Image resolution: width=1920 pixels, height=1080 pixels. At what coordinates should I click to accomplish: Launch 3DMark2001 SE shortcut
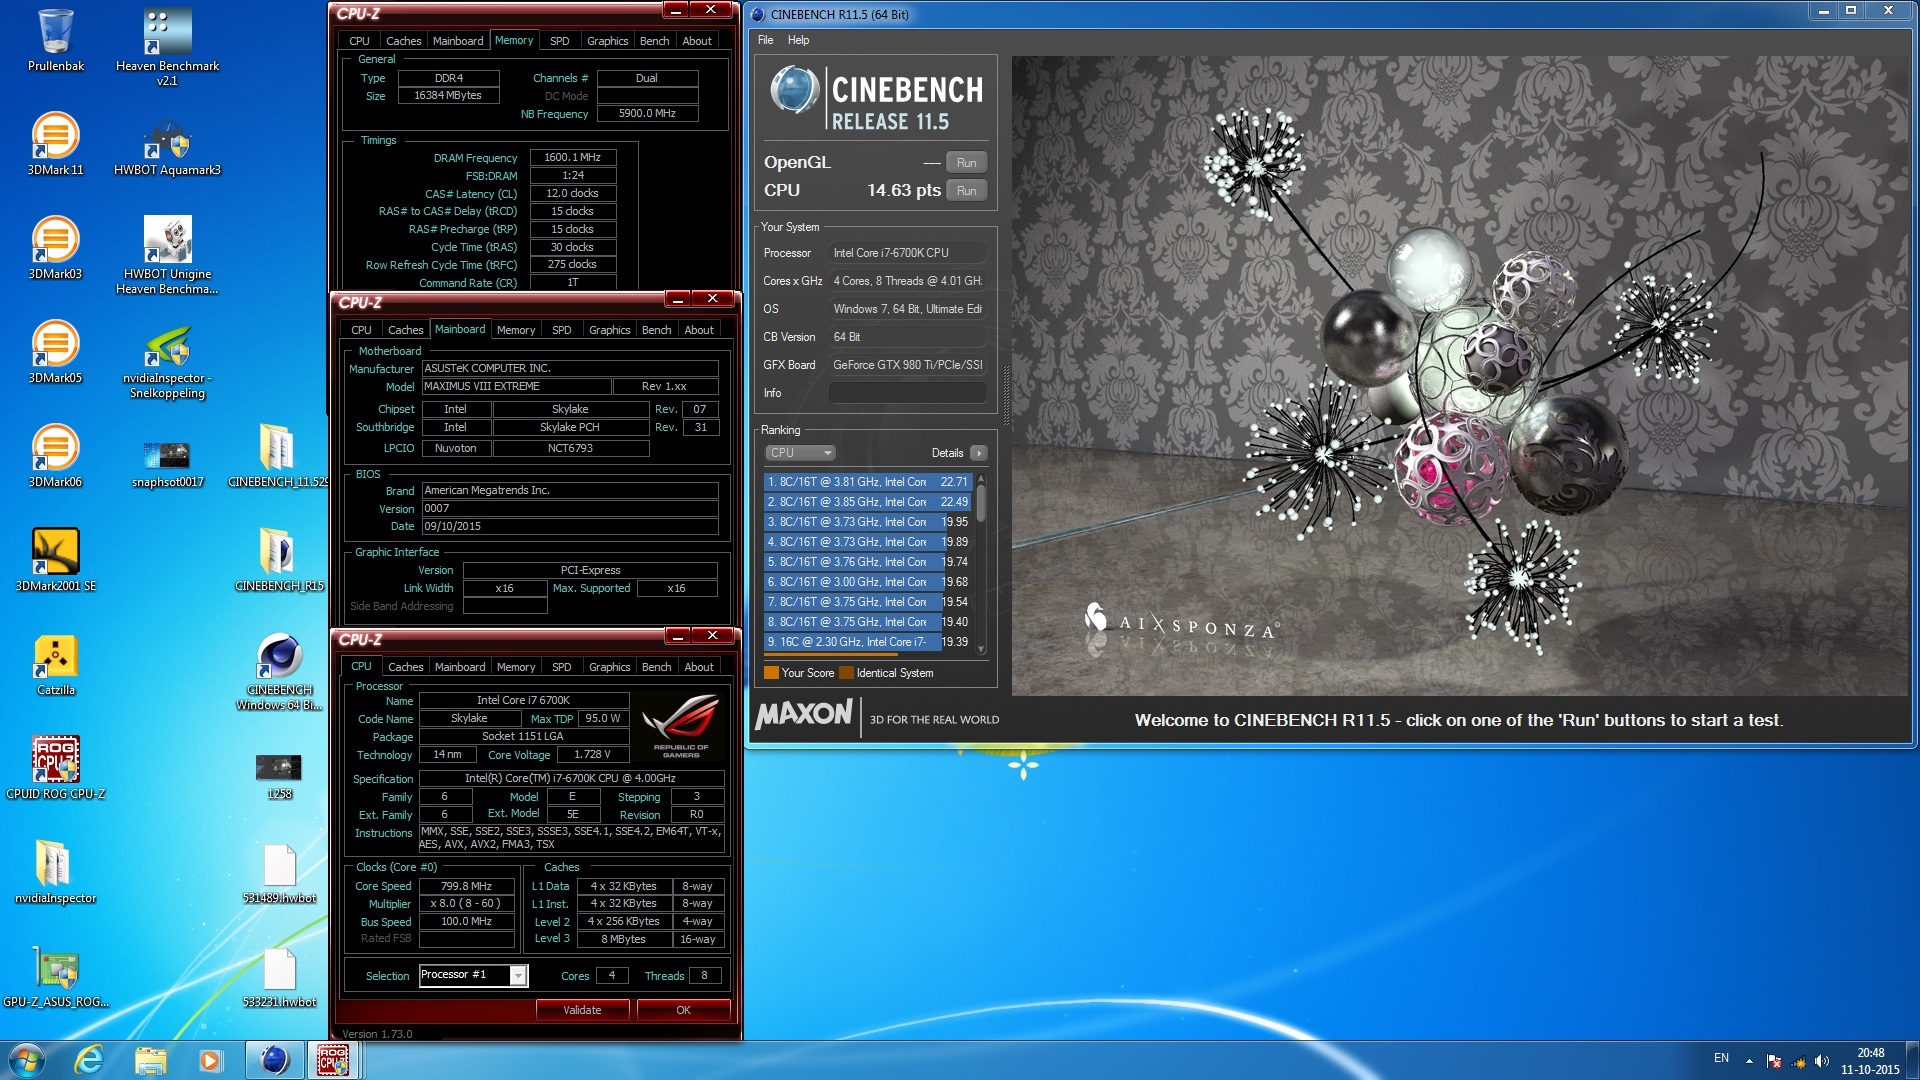56,560
